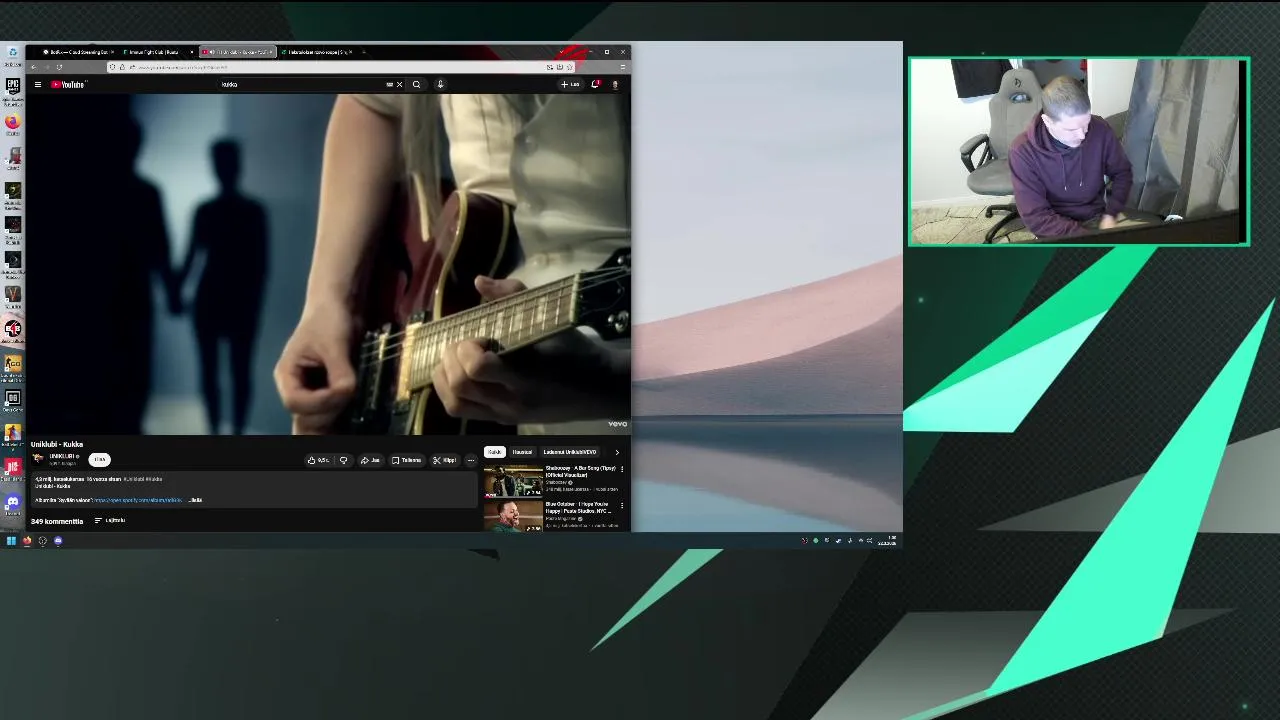Reload the page with browser refresh icon
Image resolution: width=1280 pixels, height=720 pixels.
[59, 67]
